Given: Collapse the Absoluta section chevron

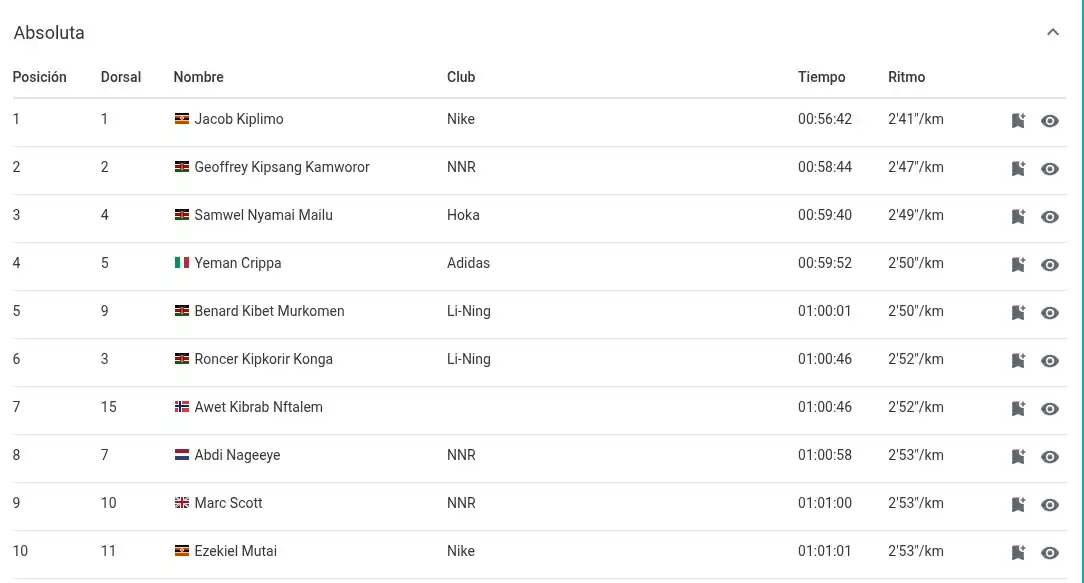Looking at the screenshot, I should point(1052,32).
